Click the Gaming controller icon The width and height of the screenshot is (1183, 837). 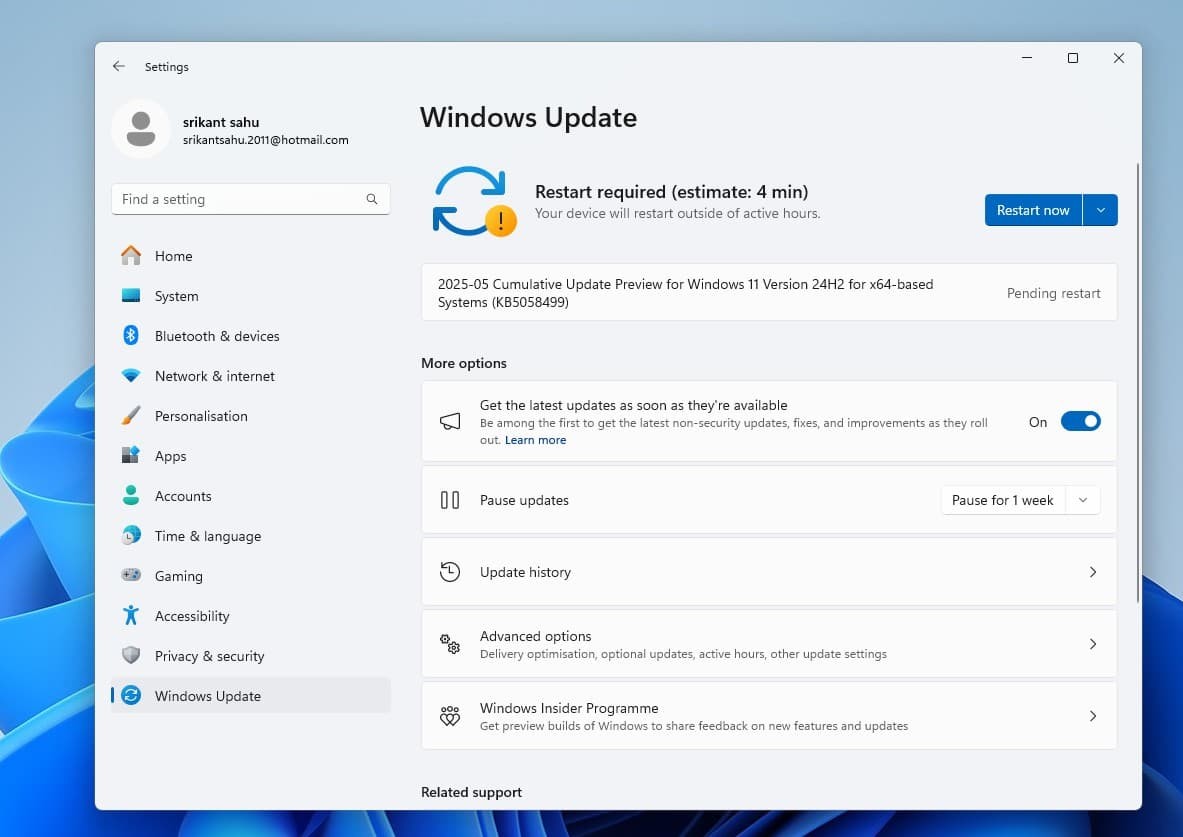coord(131,576)
